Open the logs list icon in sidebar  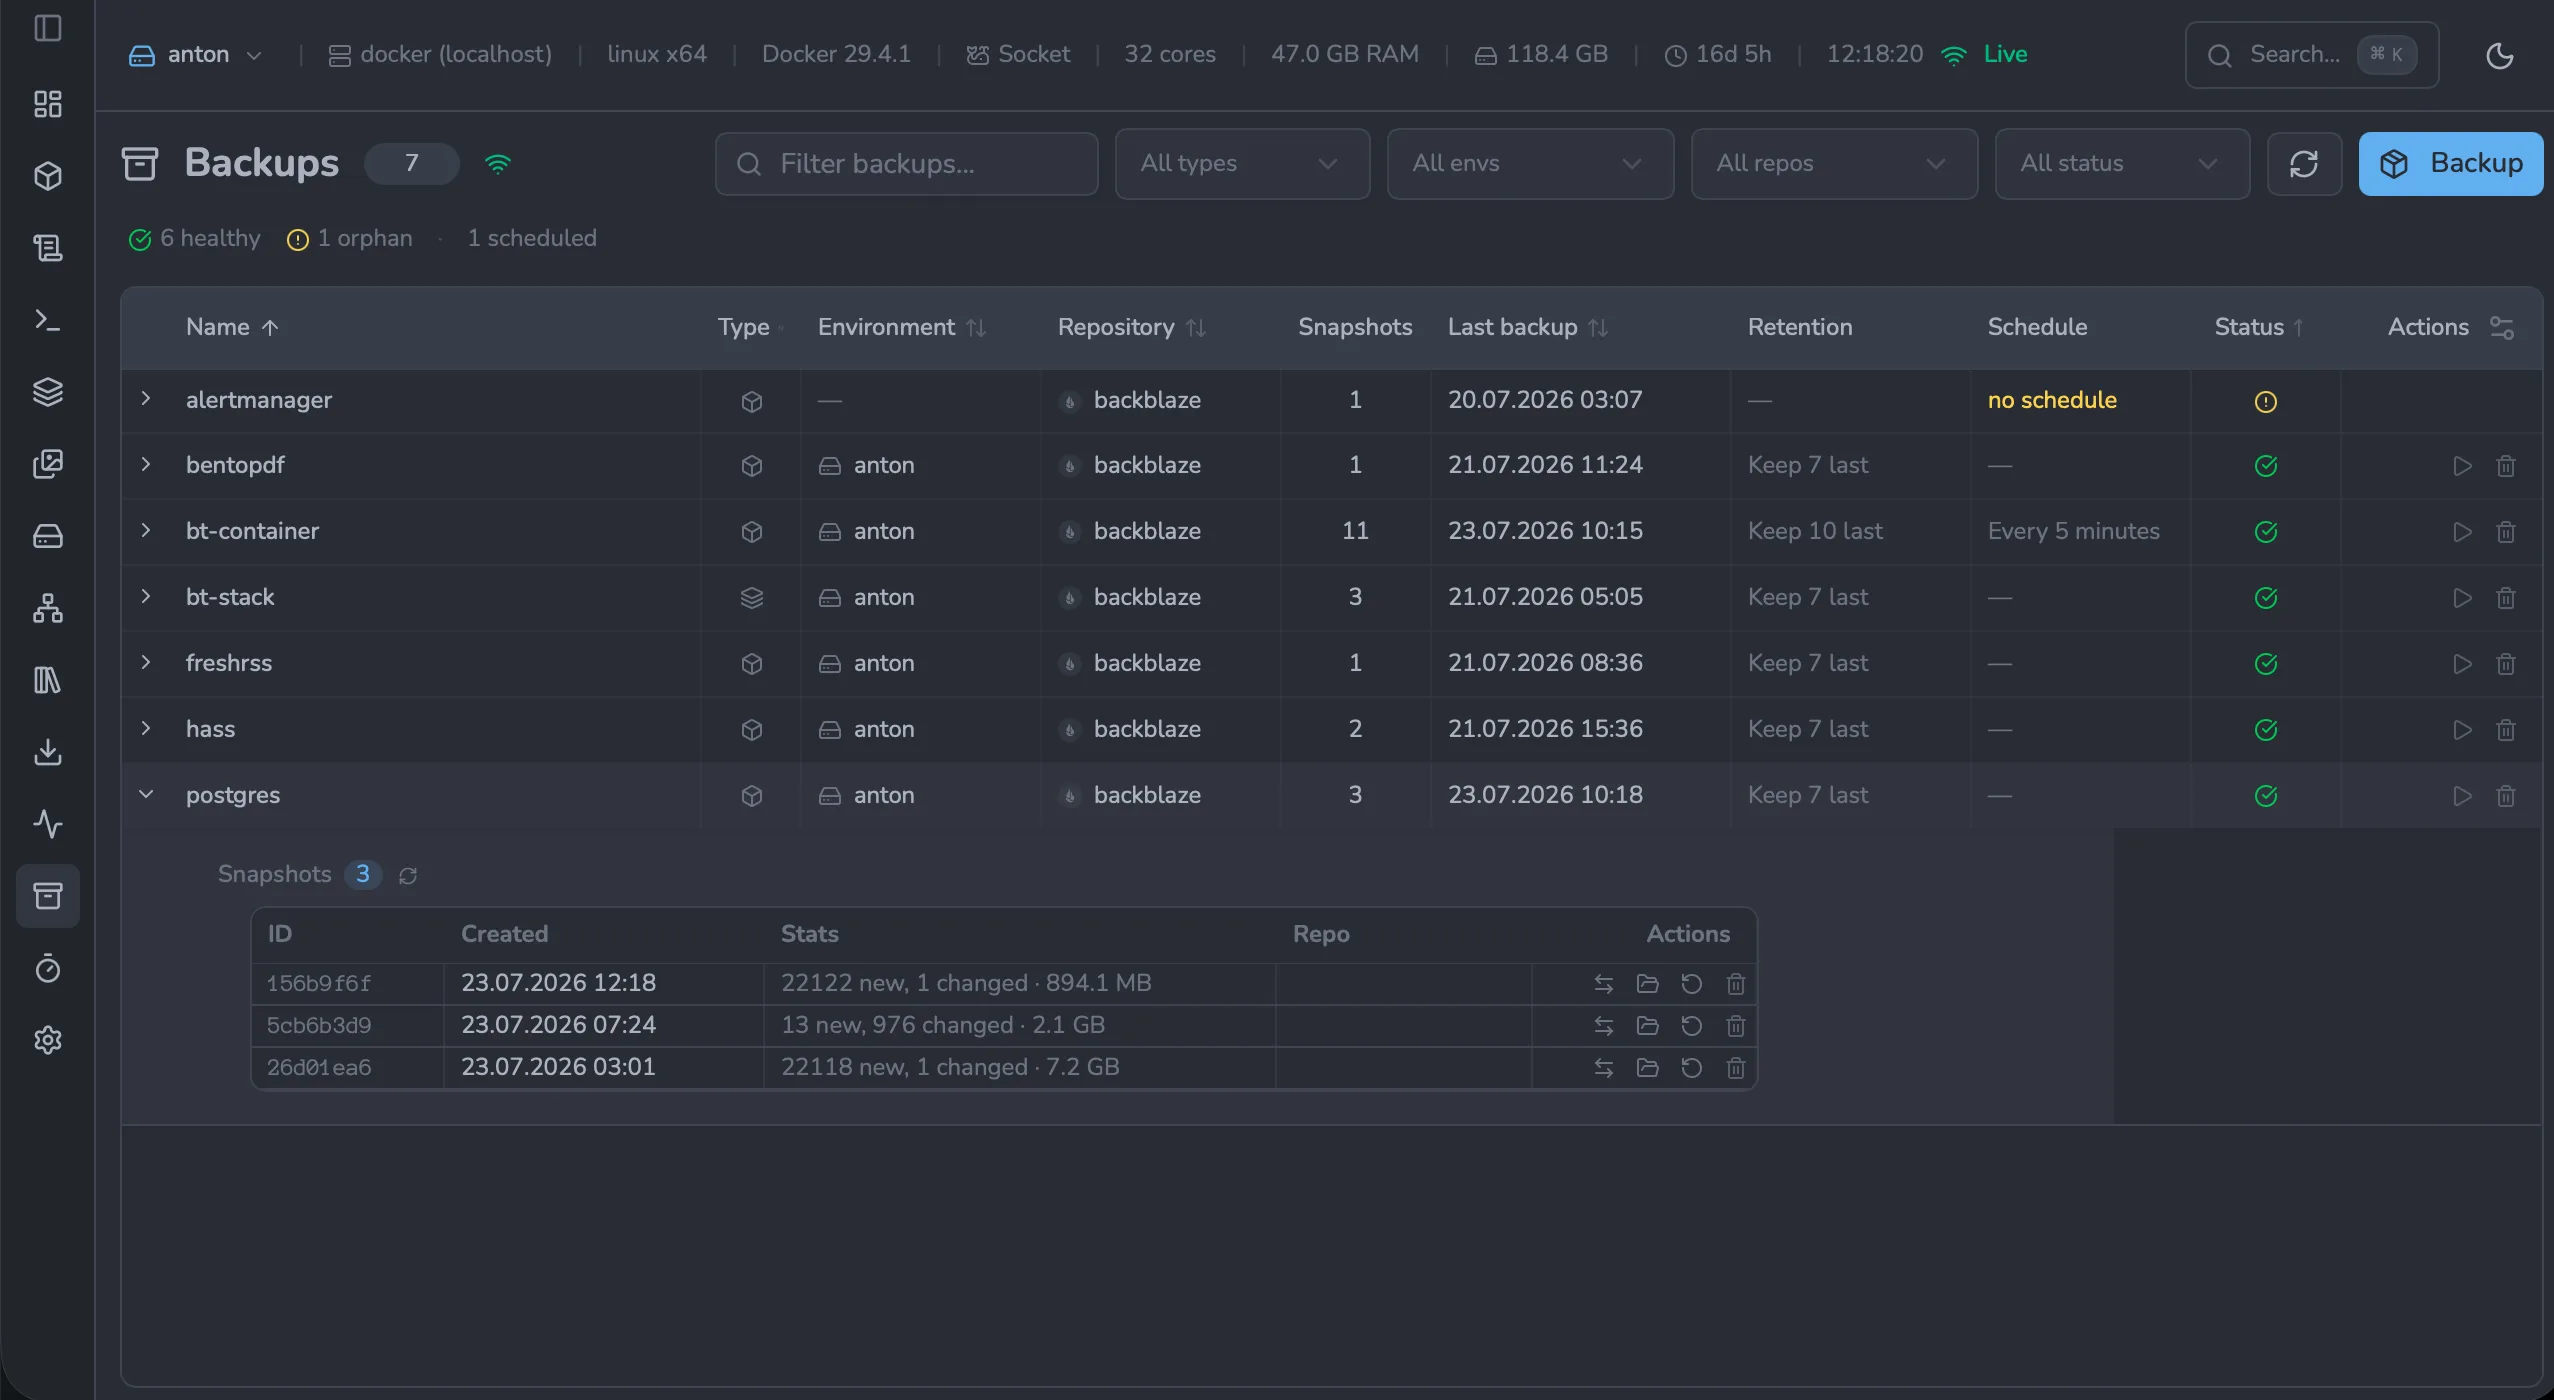pos(48,248)
